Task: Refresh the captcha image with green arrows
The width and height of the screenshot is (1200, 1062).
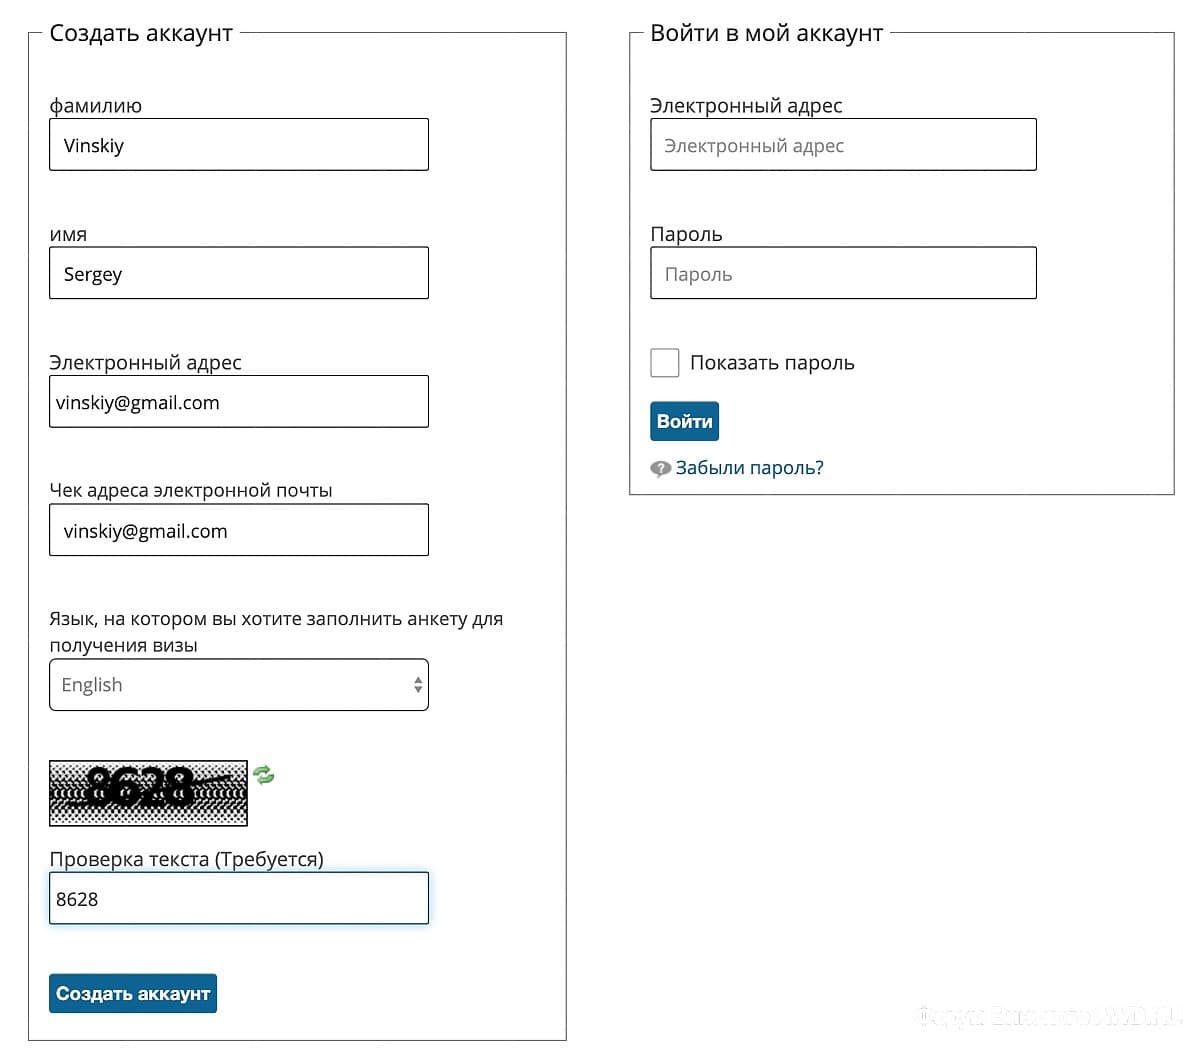Action: [x=264, y=775]
